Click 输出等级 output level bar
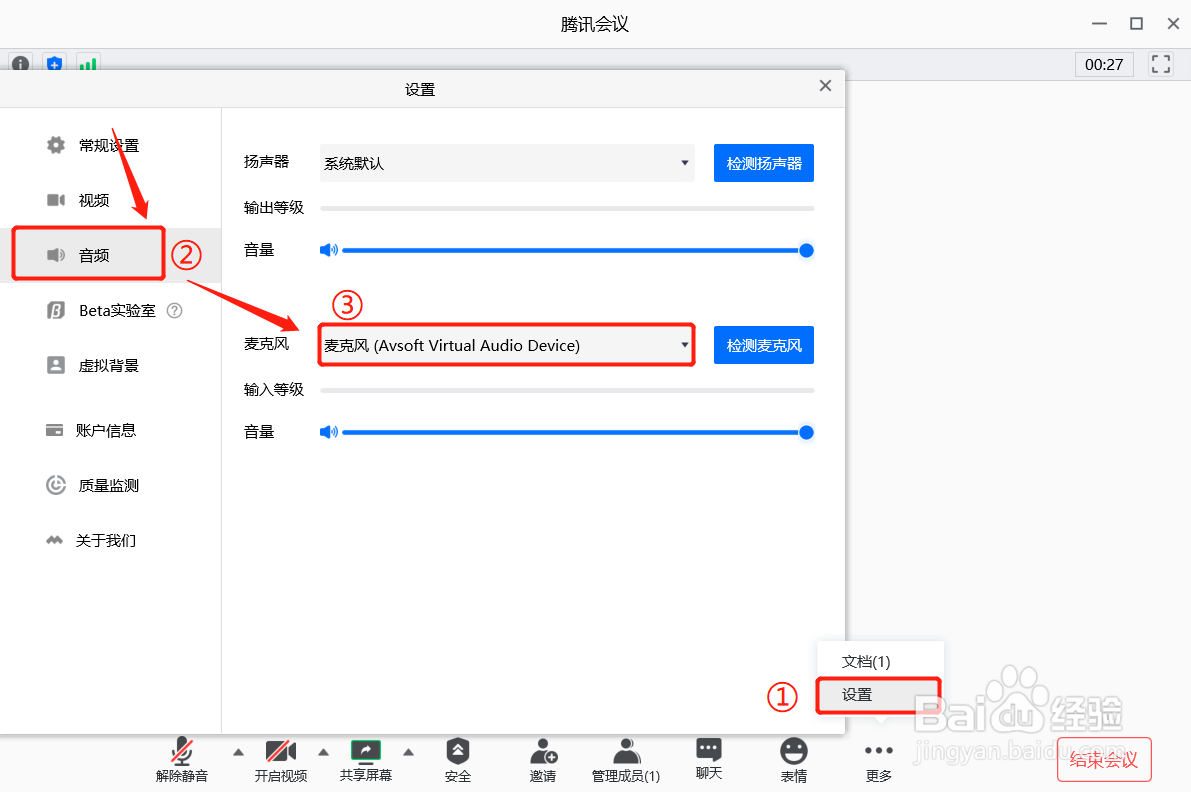The height and width of the screenshot is (792, 1191). tap(567, 208)
